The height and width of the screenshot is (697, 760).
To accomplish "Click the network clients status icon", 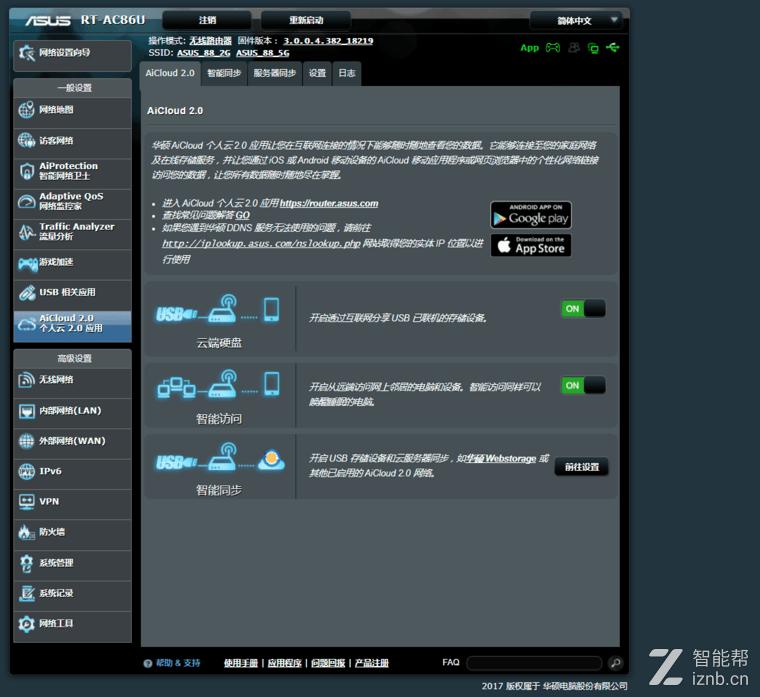I will tap(593, 47).
